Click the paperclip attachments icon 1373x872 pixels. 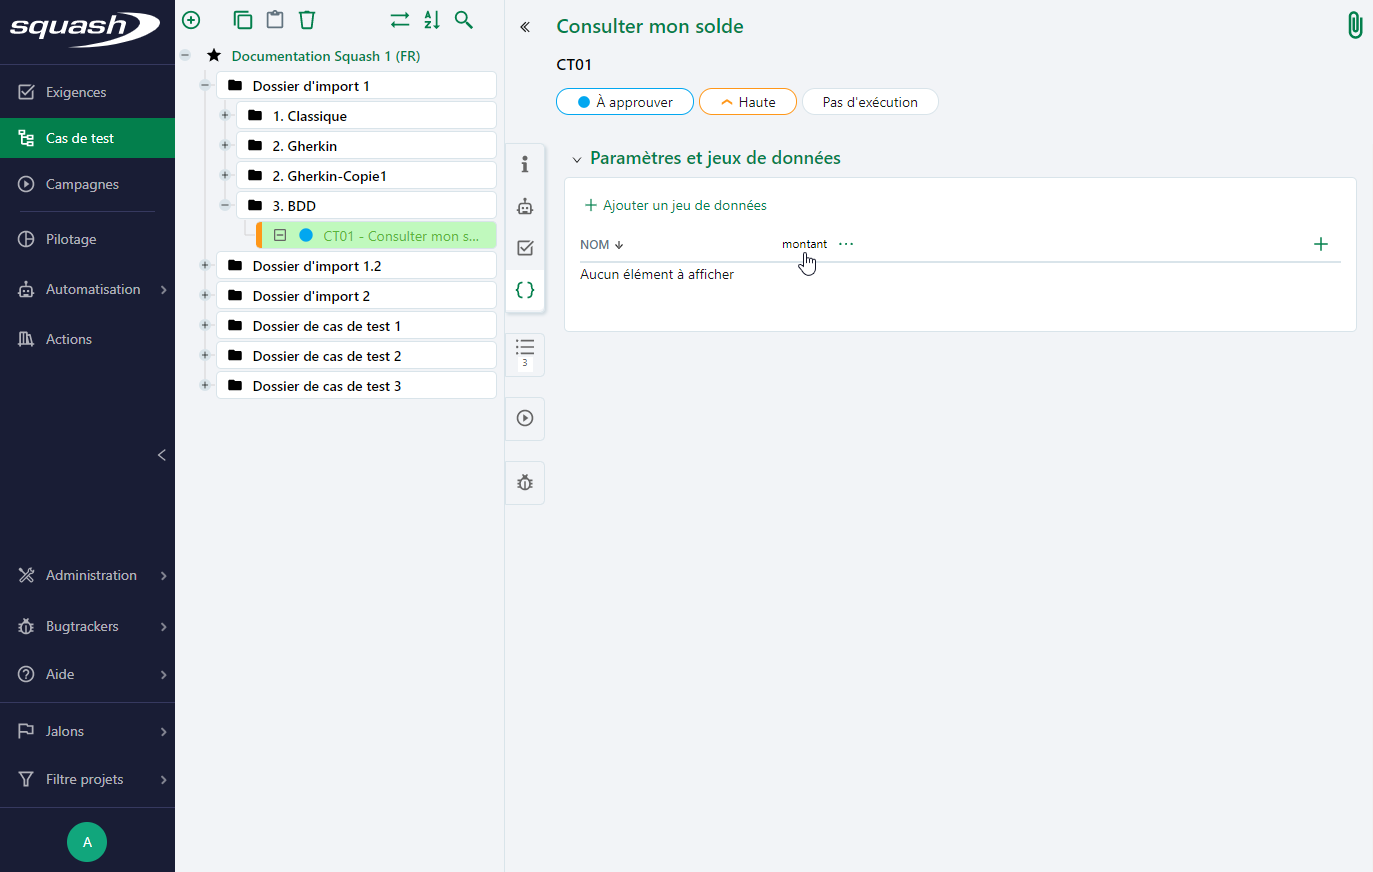point(1354,25)
